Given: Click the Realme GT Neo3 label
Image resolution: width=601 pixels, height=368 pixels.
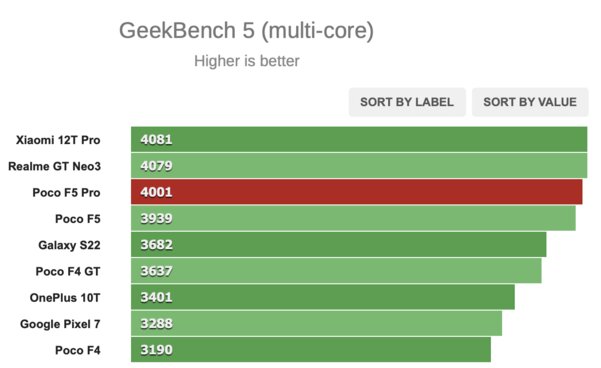Looking at the screenshot, I should tap(54, 166).
